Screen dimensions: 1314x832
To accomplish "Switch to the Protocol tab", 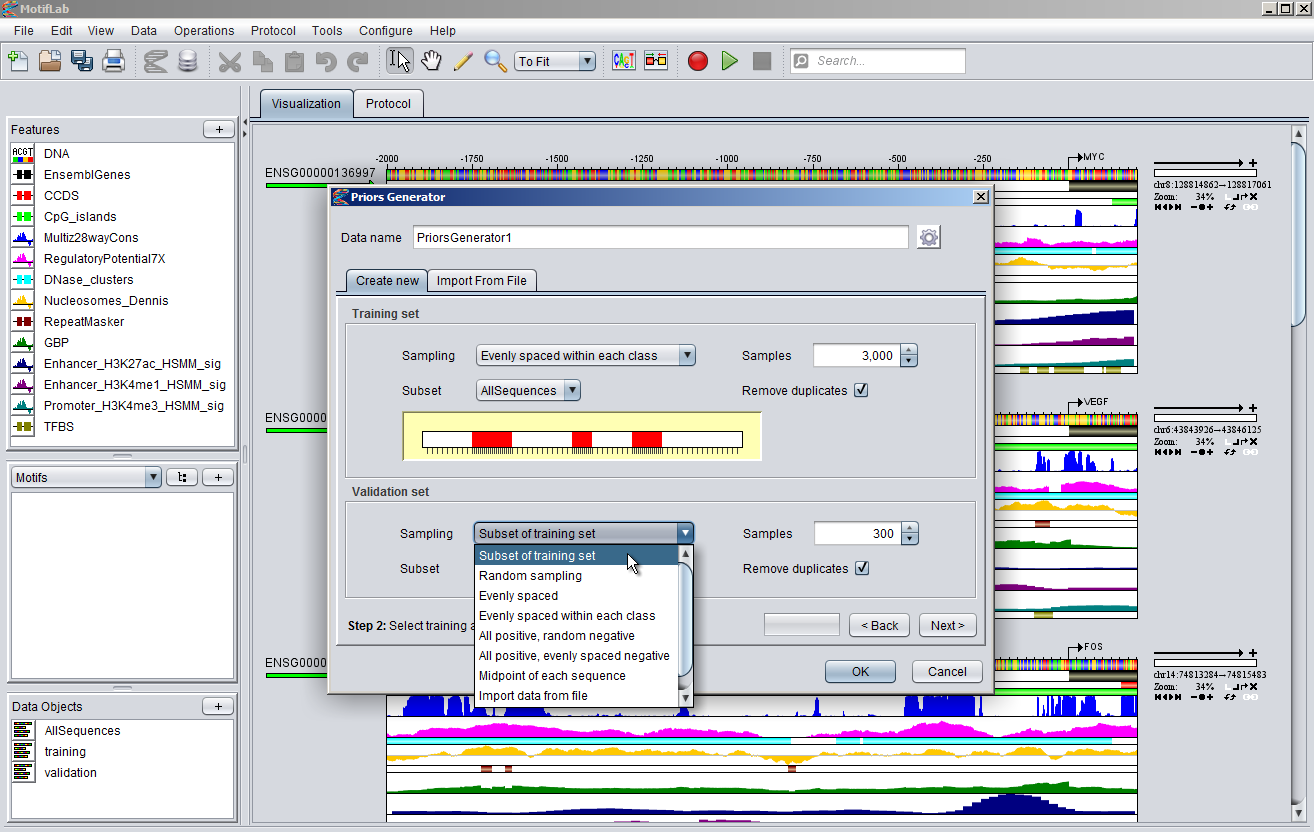I will click(388, 104).
